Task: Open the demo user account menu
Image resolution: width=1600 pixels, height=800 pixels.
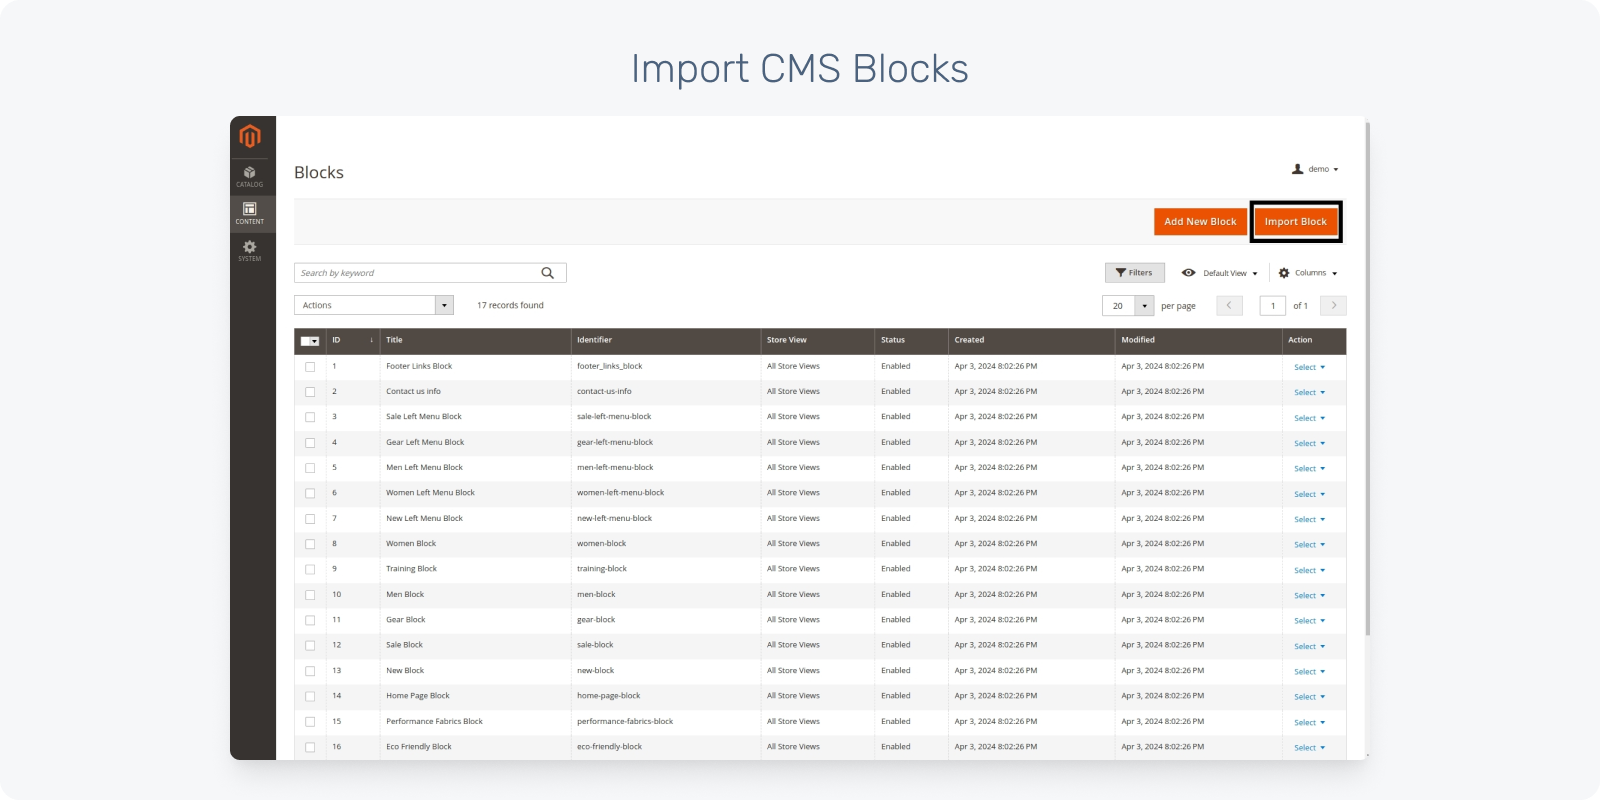Action: pyautogui.click(x=1315, y=169)
